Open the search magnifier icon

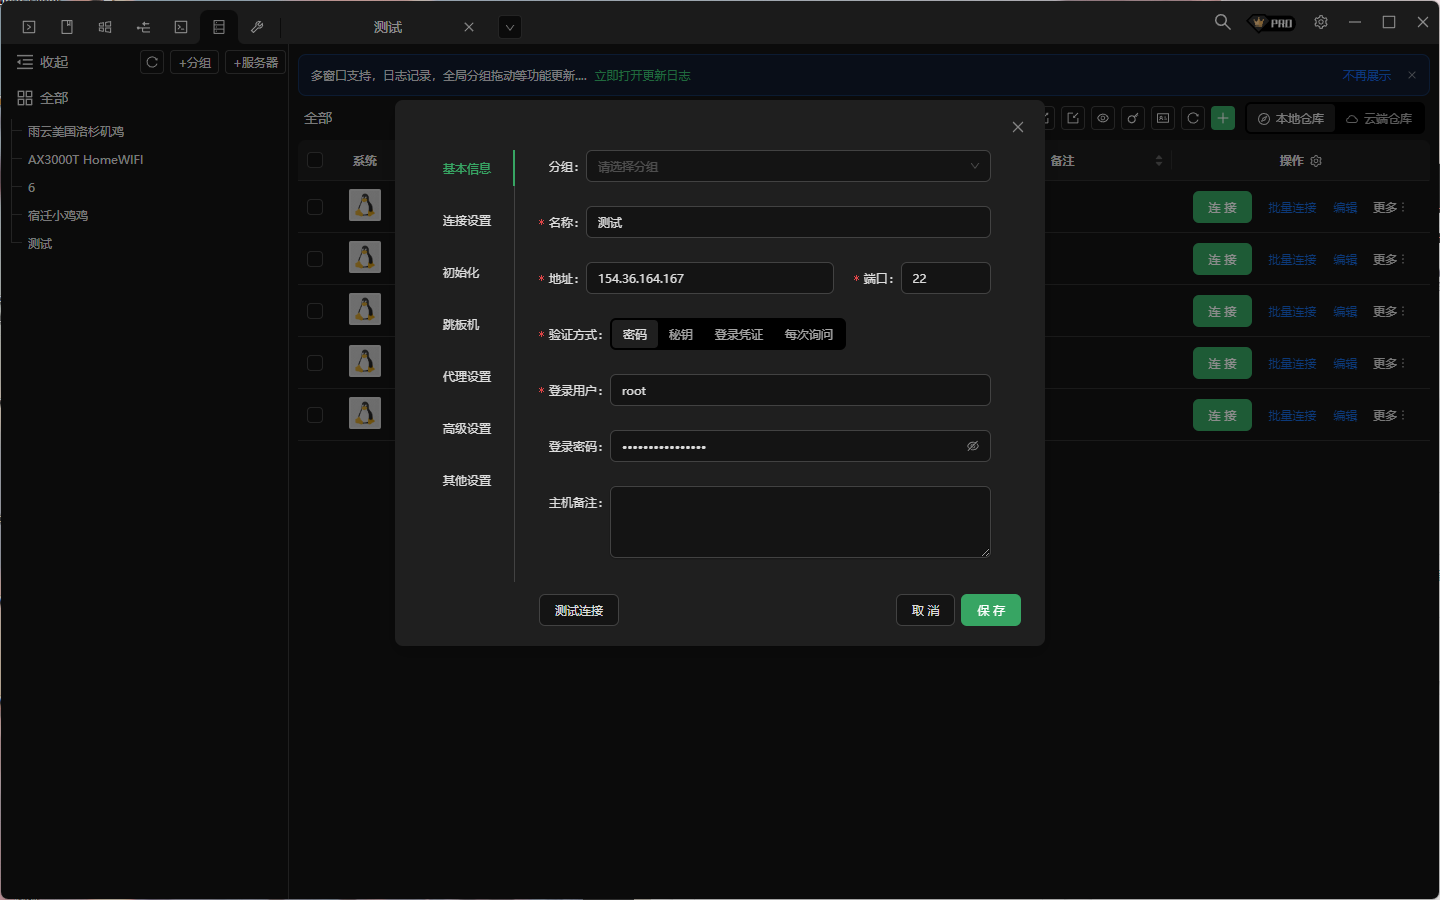pos(1222,22)
